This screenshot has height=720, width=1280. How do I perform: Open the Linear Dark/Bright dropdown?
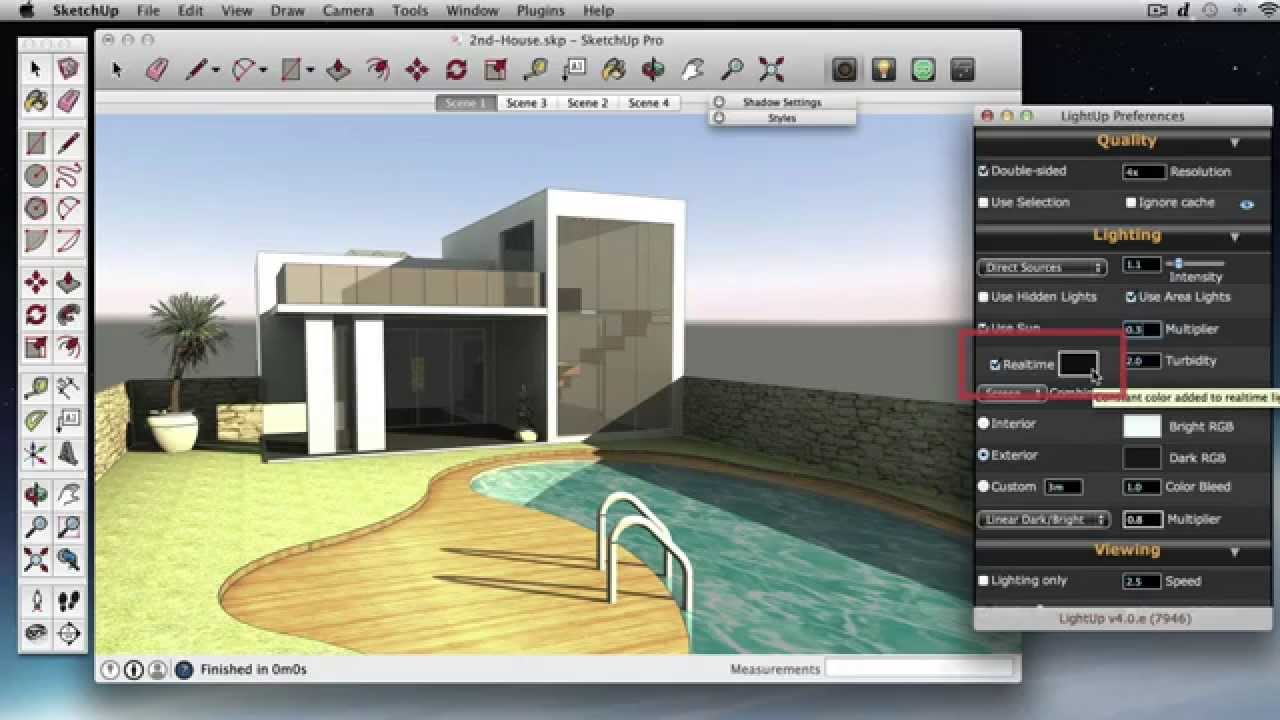1044,519
